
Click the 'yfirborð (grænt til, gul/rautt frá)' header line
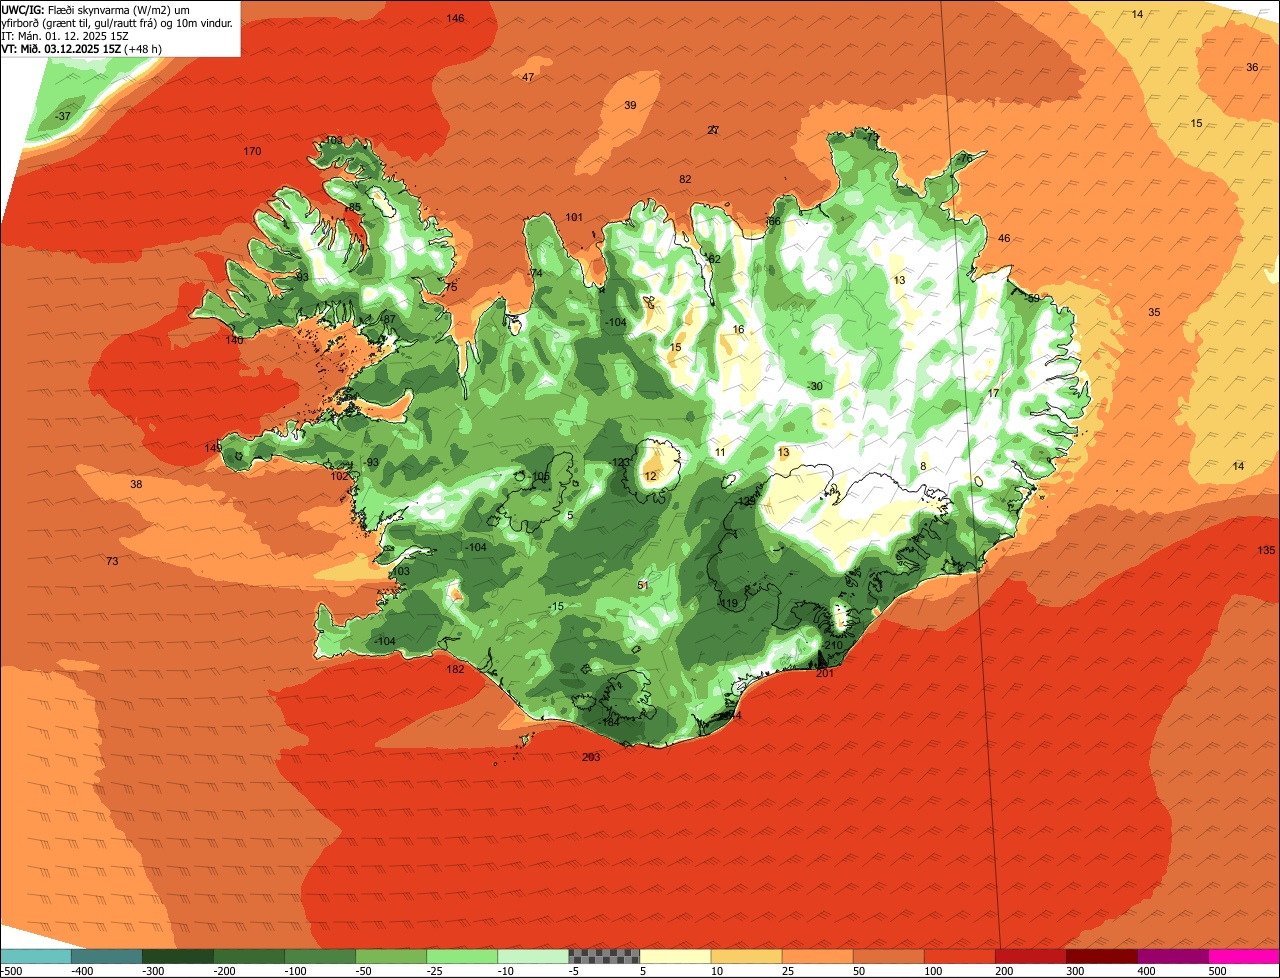point(118,22)
